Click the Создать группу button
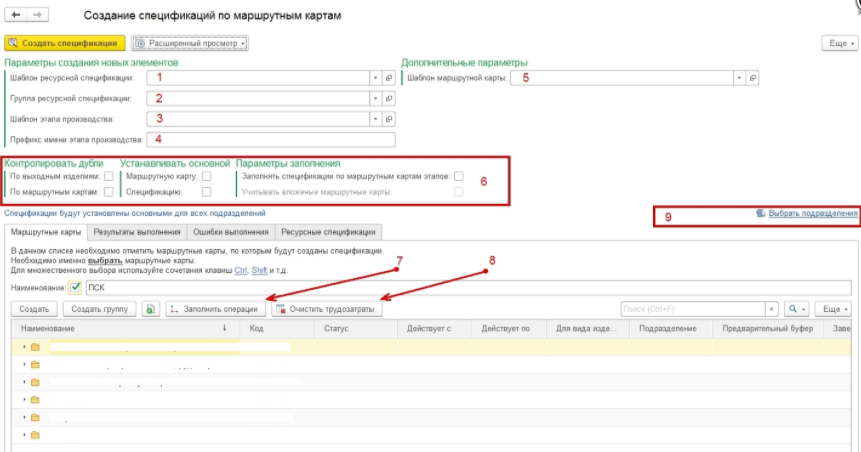This screenshot has width=861, height=452. (99, 309)
